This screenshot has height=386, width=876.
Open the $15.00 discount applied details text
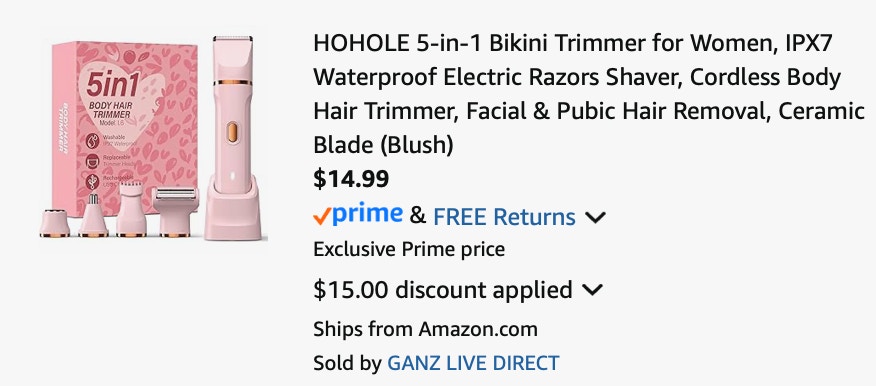tap(443, 290)
